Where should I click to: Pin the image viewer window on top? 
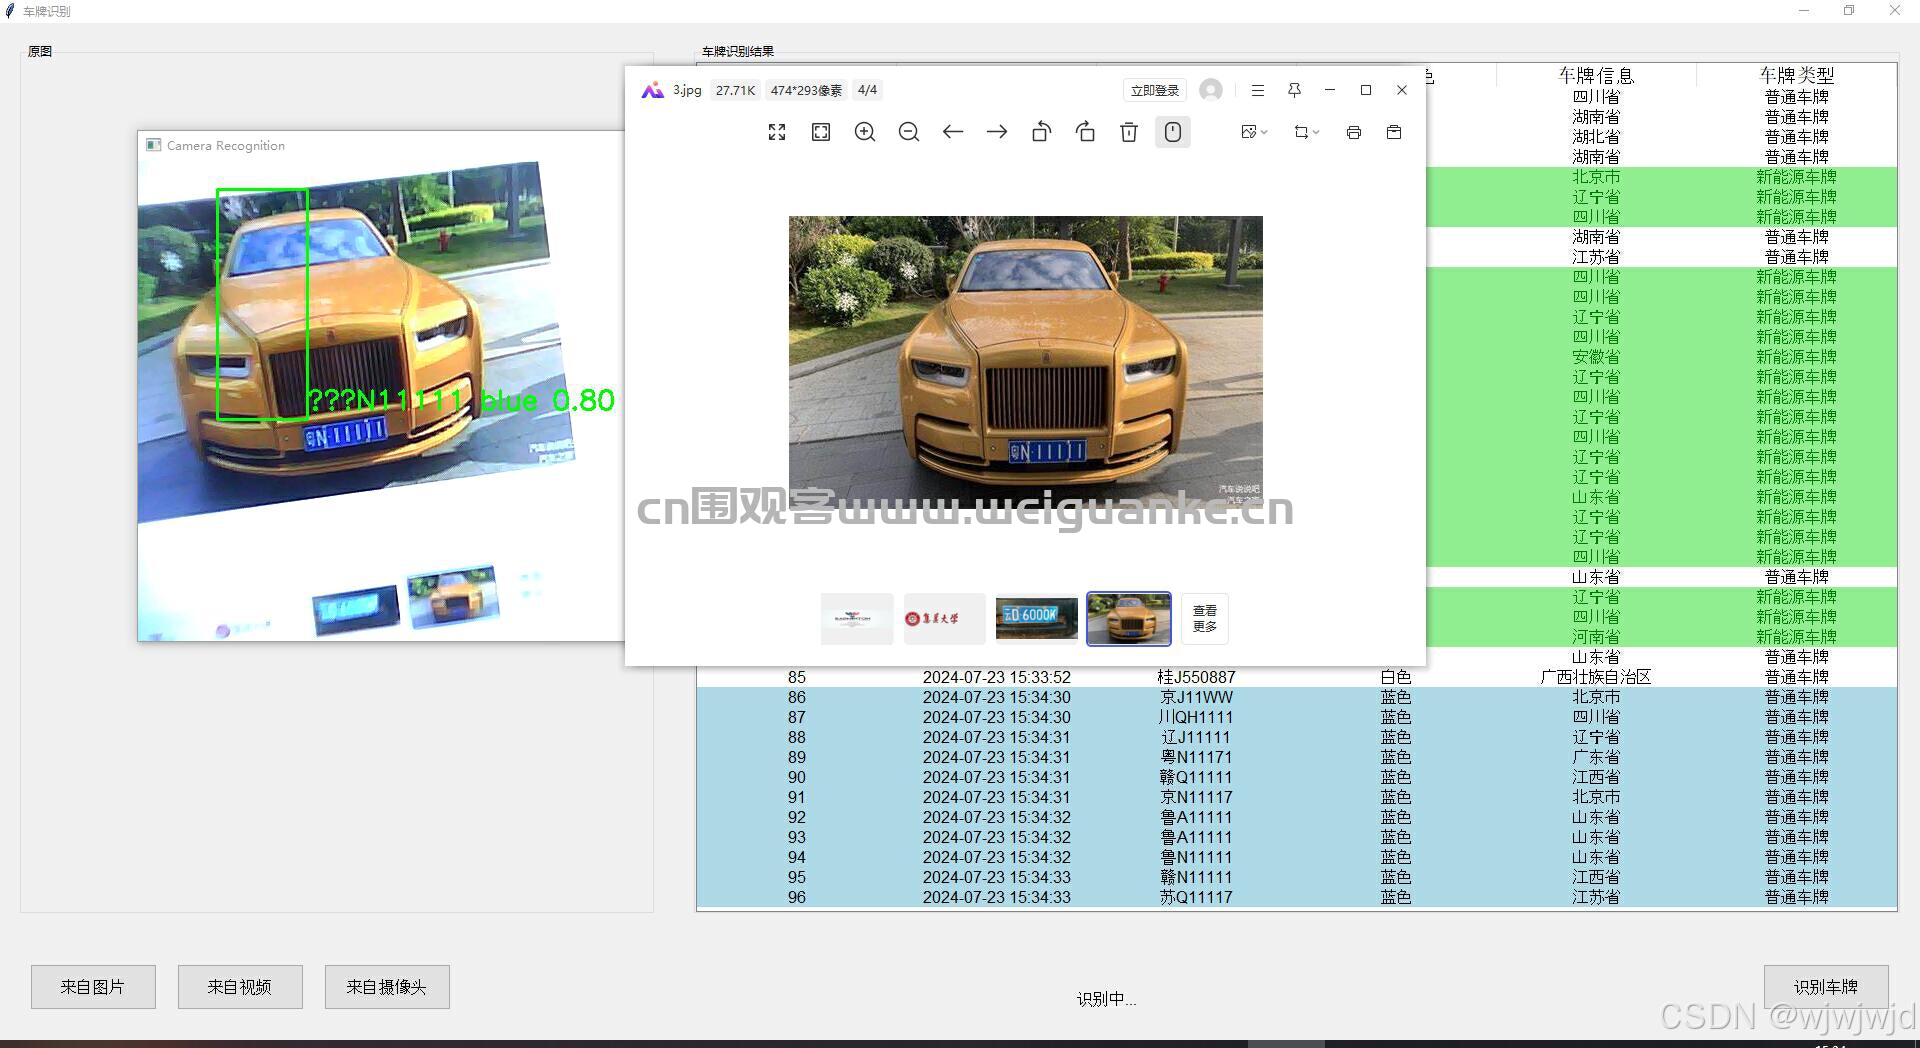[x=1294, y=90]
